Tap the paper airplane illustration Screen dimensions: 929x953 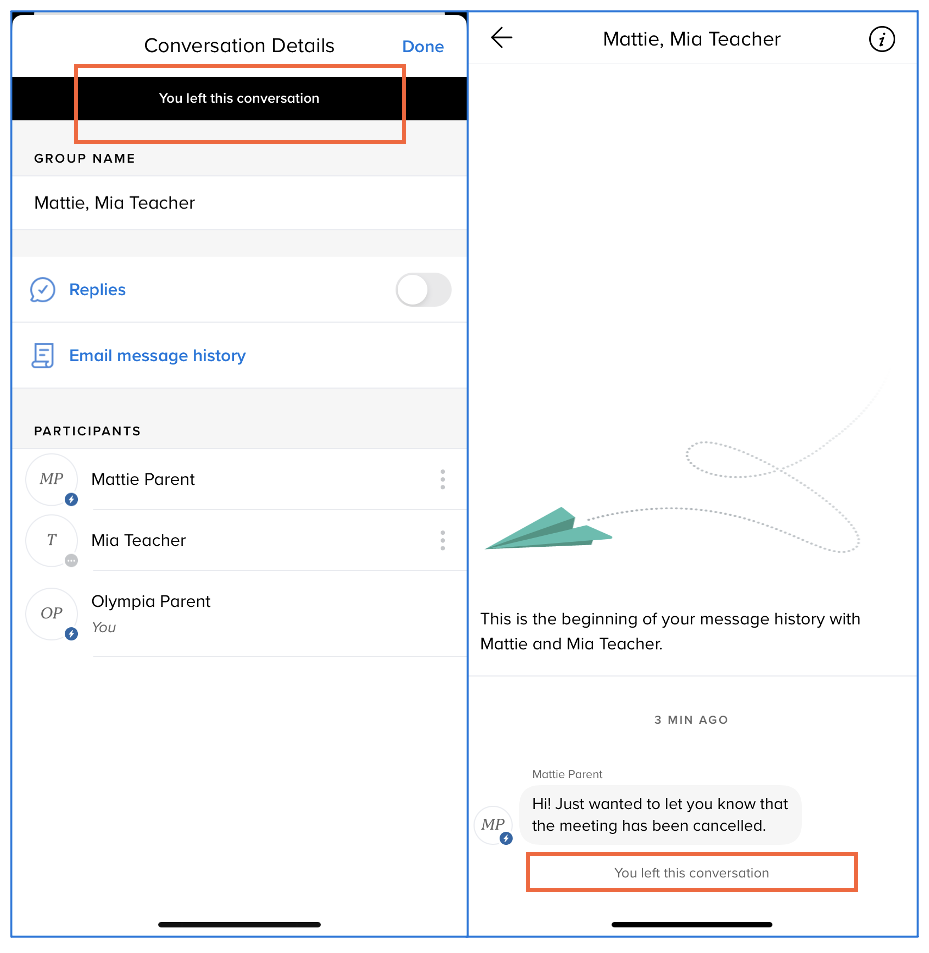click(x=548, y=530)
